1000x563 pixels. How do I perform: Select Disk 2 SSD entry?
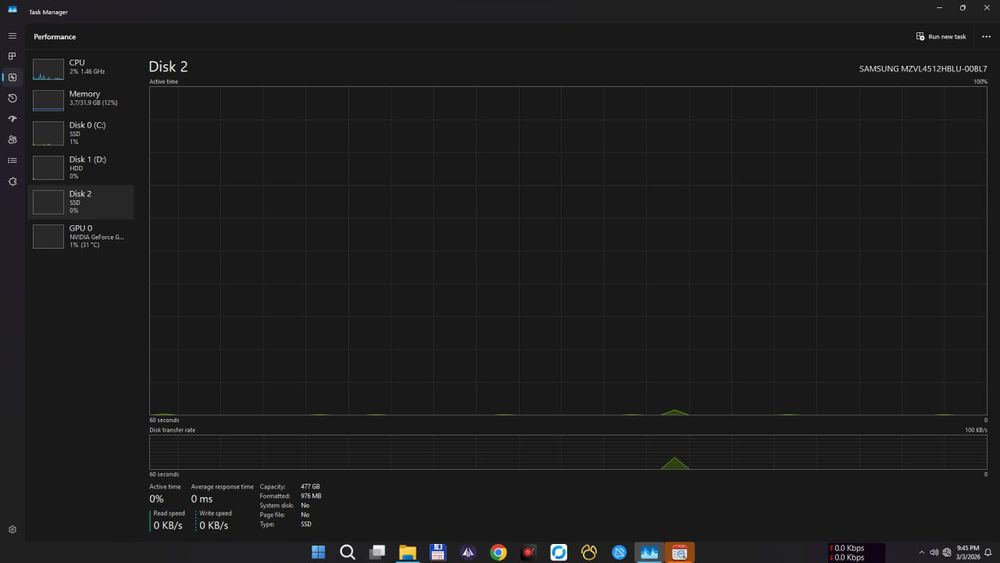(x=81, y=201)
